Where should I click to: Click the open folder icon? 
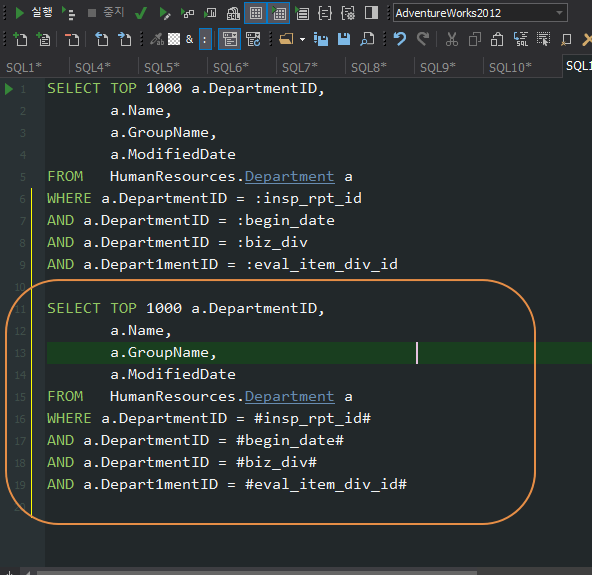click(286, 39)
